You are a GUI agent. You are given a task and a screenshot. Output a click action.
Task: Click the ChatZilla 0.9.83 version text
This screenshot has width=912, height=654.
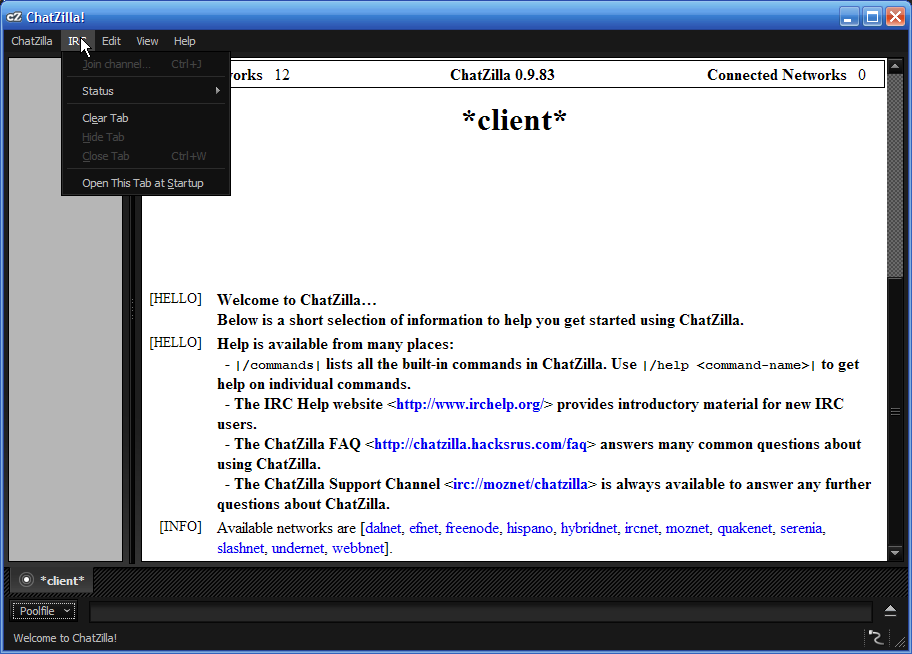coord(502,75)
